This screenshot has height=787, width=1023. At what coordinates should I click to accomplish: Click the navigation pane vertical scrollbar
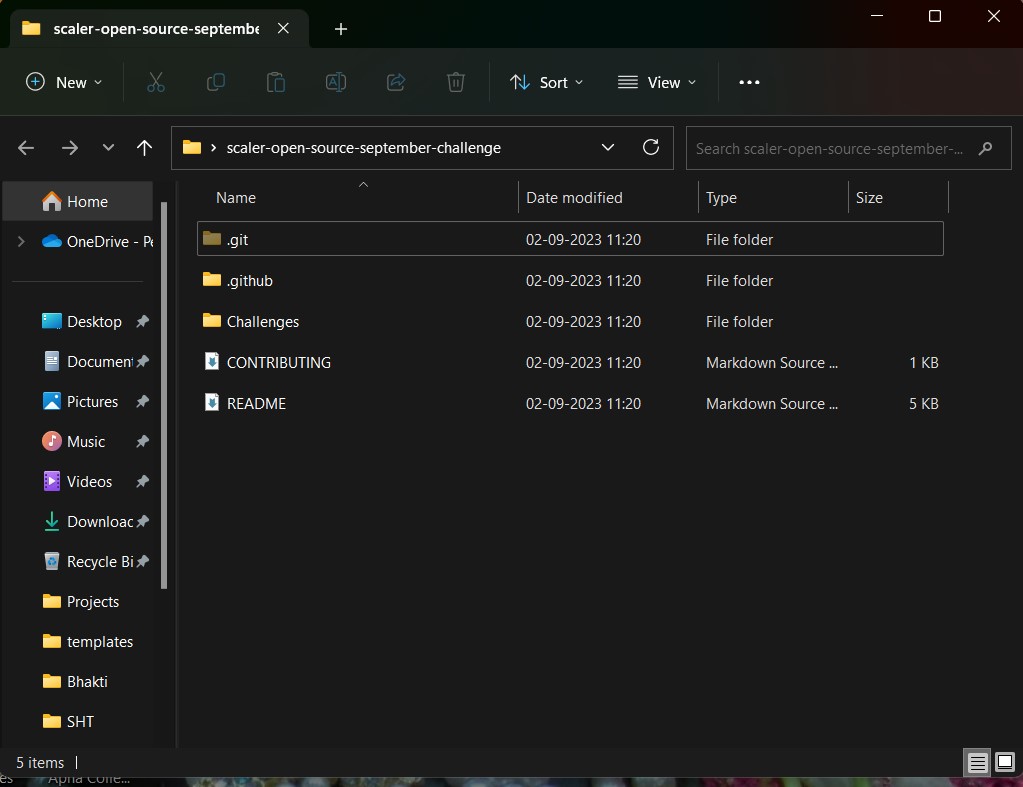[165, 400]
